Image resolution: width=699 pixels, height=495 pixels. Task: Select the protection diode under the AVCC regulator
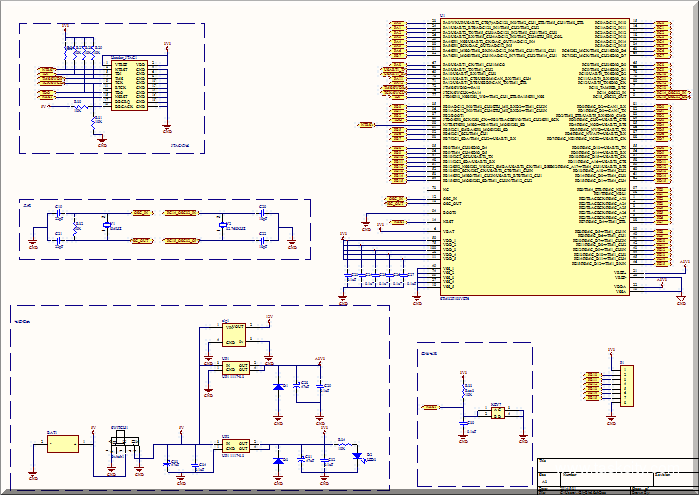(x=277, y=386)
